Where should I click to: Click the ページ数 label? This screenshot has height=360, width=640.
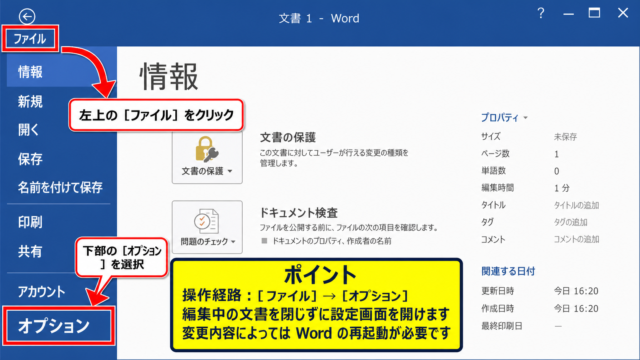click(495, 153)
